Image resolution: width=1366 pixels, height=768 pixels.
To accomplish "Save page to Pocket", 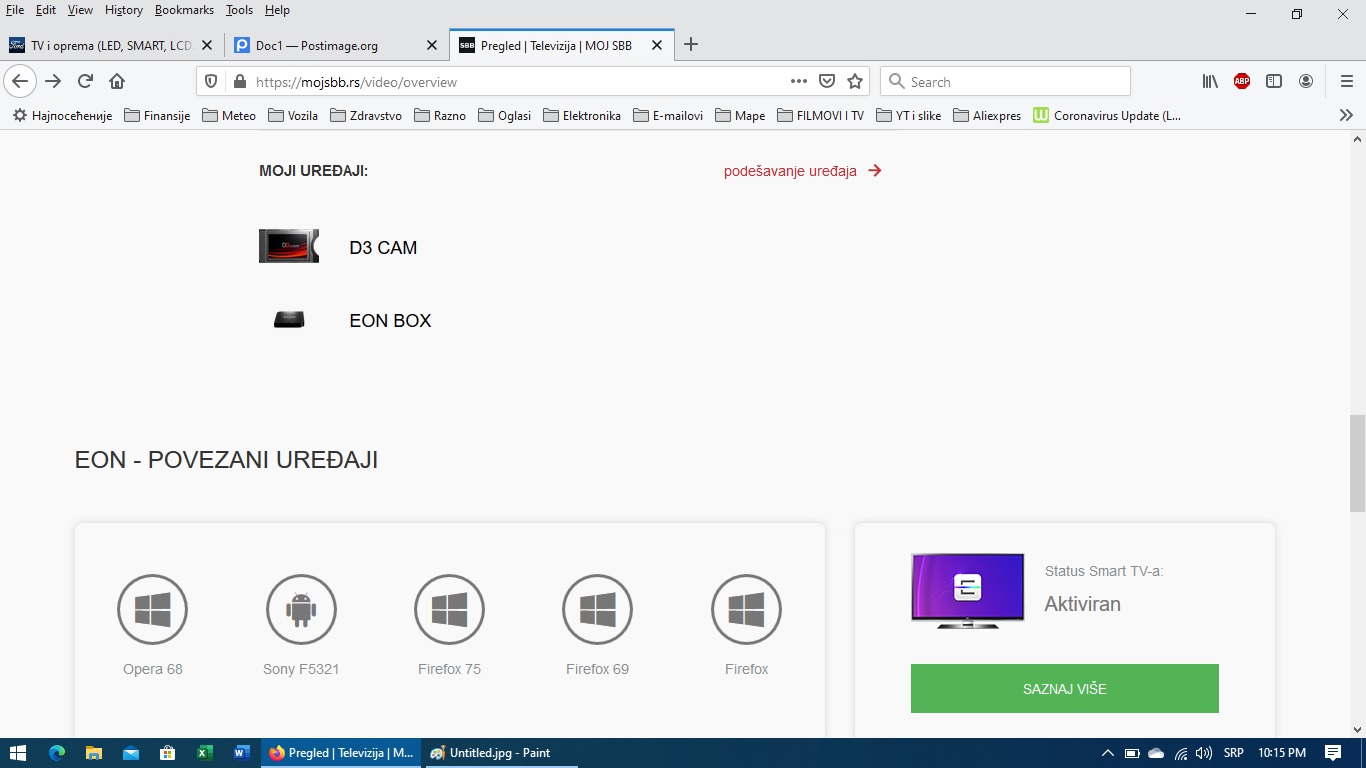I will pos(827,81).
